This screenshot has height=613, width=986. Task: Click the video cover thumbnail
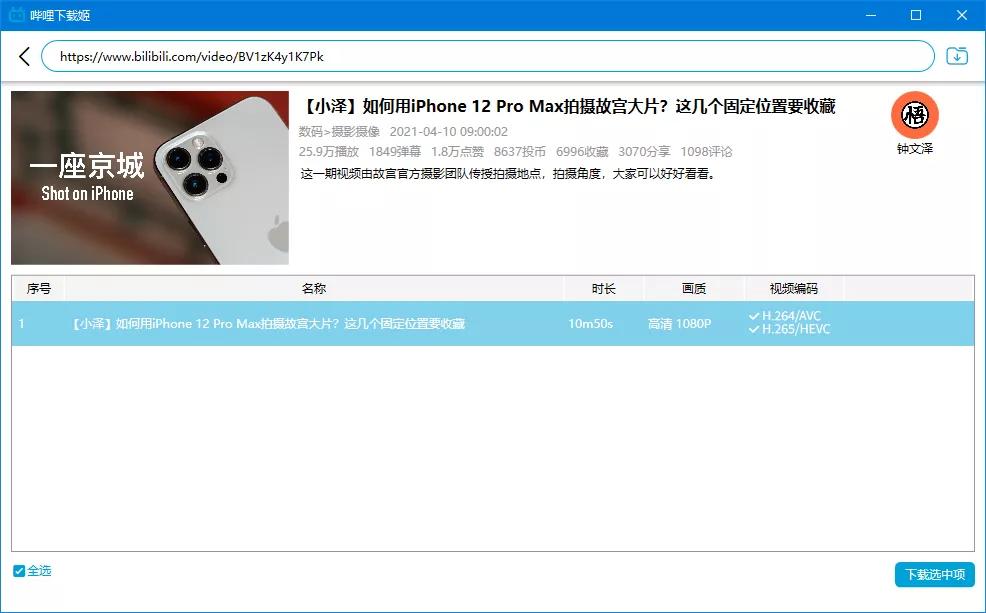[x=150, y=178]
